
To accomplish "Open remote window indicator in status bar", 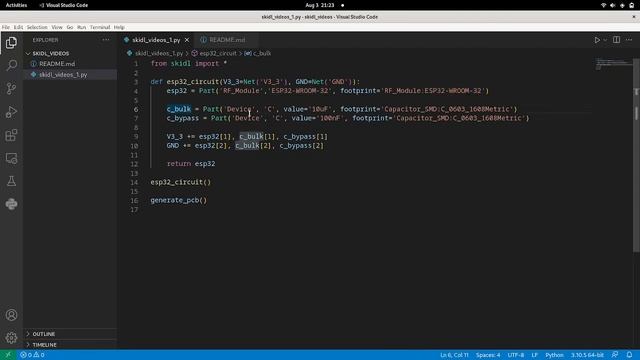I will [x=8, y=355].
